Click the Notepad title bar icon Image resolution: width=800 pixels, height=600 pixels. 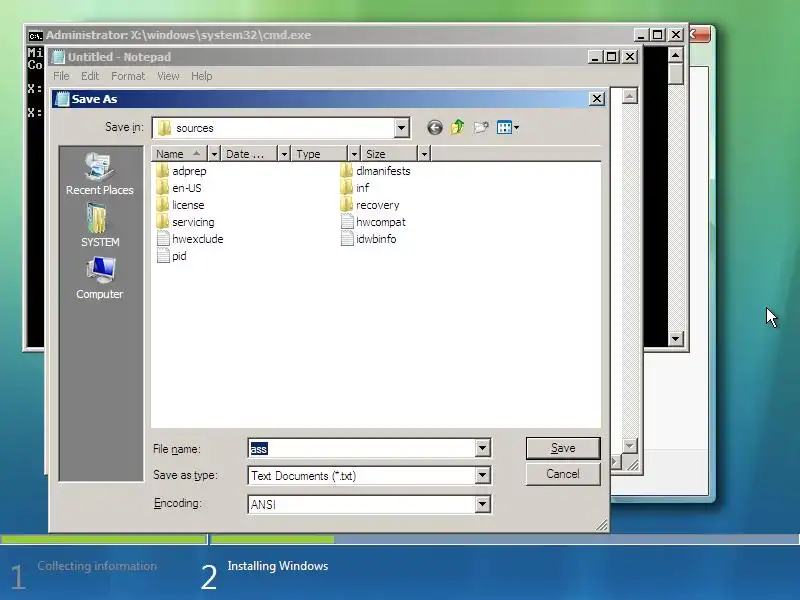[x=59, y=57]
